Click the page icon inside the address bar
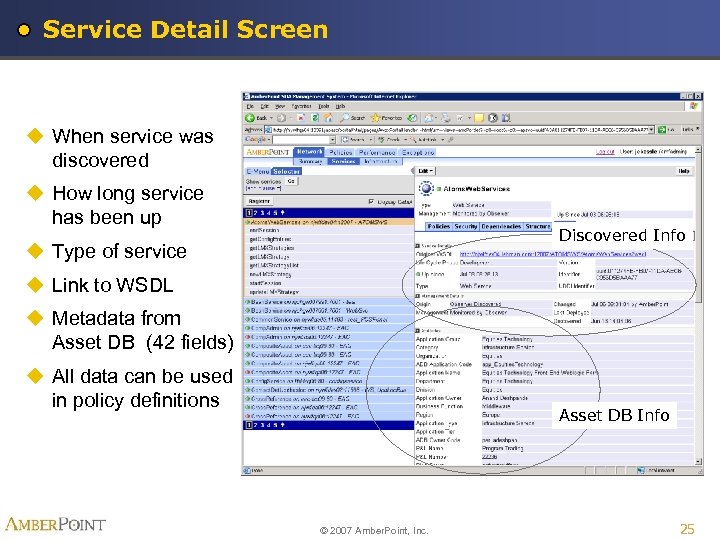Image resolution: width=720 pixels, height=540 pixels. [x=269, y=129]
